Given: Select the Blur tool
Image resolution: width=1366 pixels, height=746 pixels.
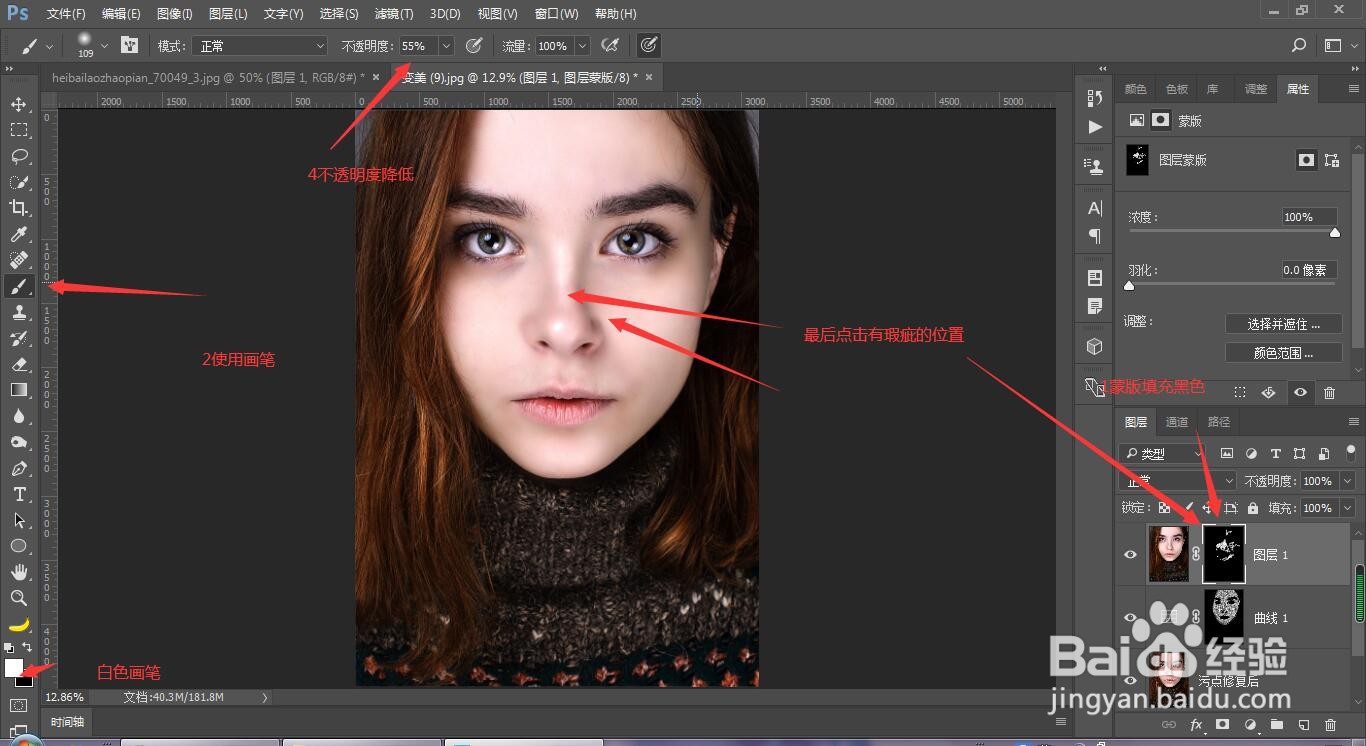Looking at the screenshot, I should pyautogui.click(x=19, y=416).
